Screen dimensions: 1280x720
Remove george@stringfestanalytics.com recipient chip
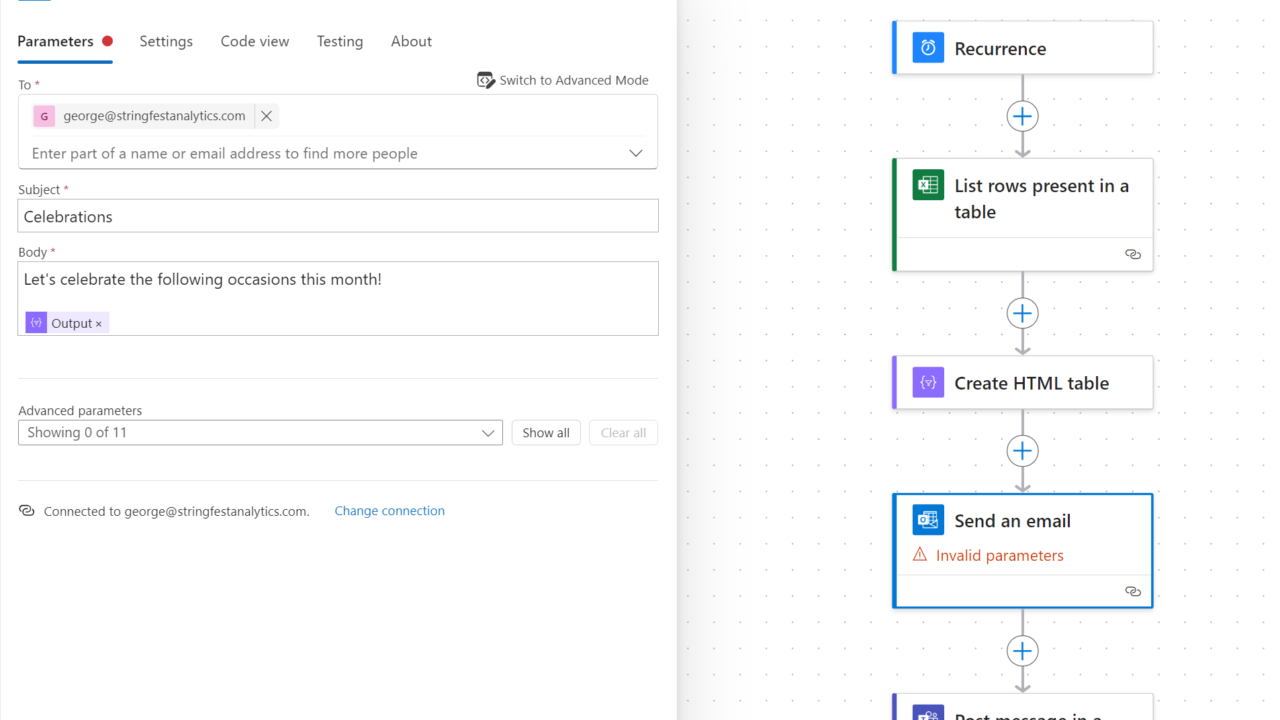pyautogui.click(x=266, y=116)
